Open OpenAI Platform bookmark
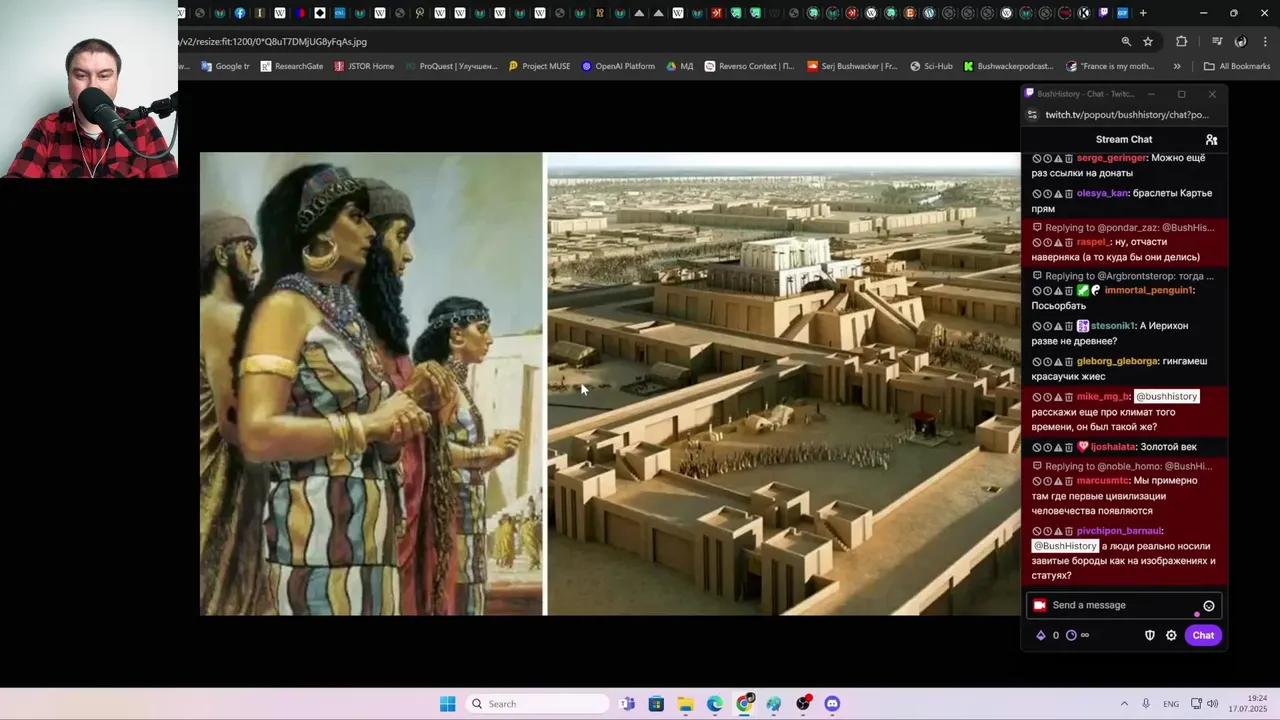Image resolution: width=1280 pixels, height=720 pixels. click(618, 67)
